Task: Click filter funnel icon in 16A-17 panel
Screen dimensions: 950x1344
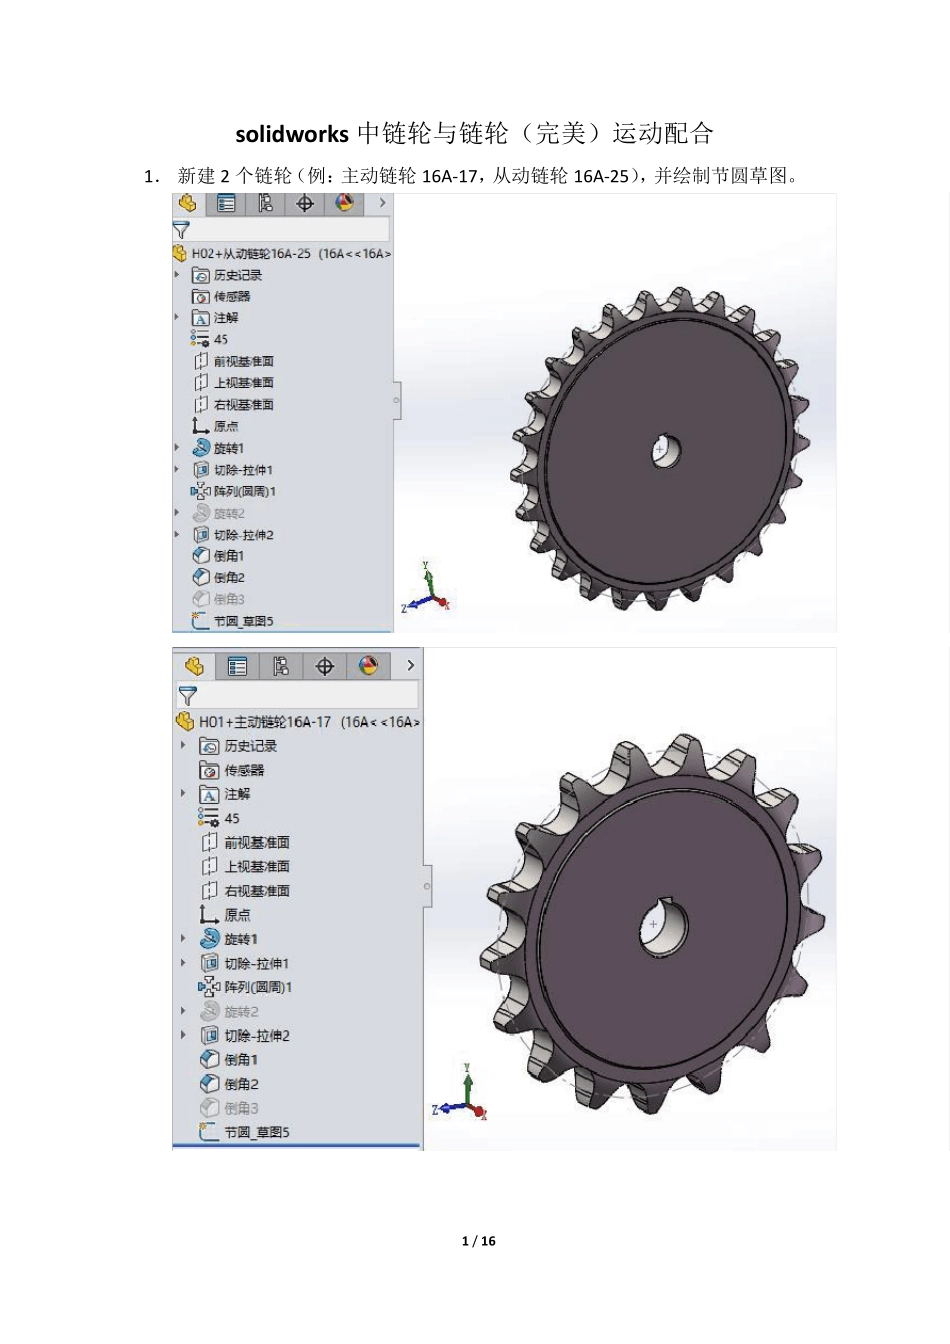Action: tap(187, 696)
